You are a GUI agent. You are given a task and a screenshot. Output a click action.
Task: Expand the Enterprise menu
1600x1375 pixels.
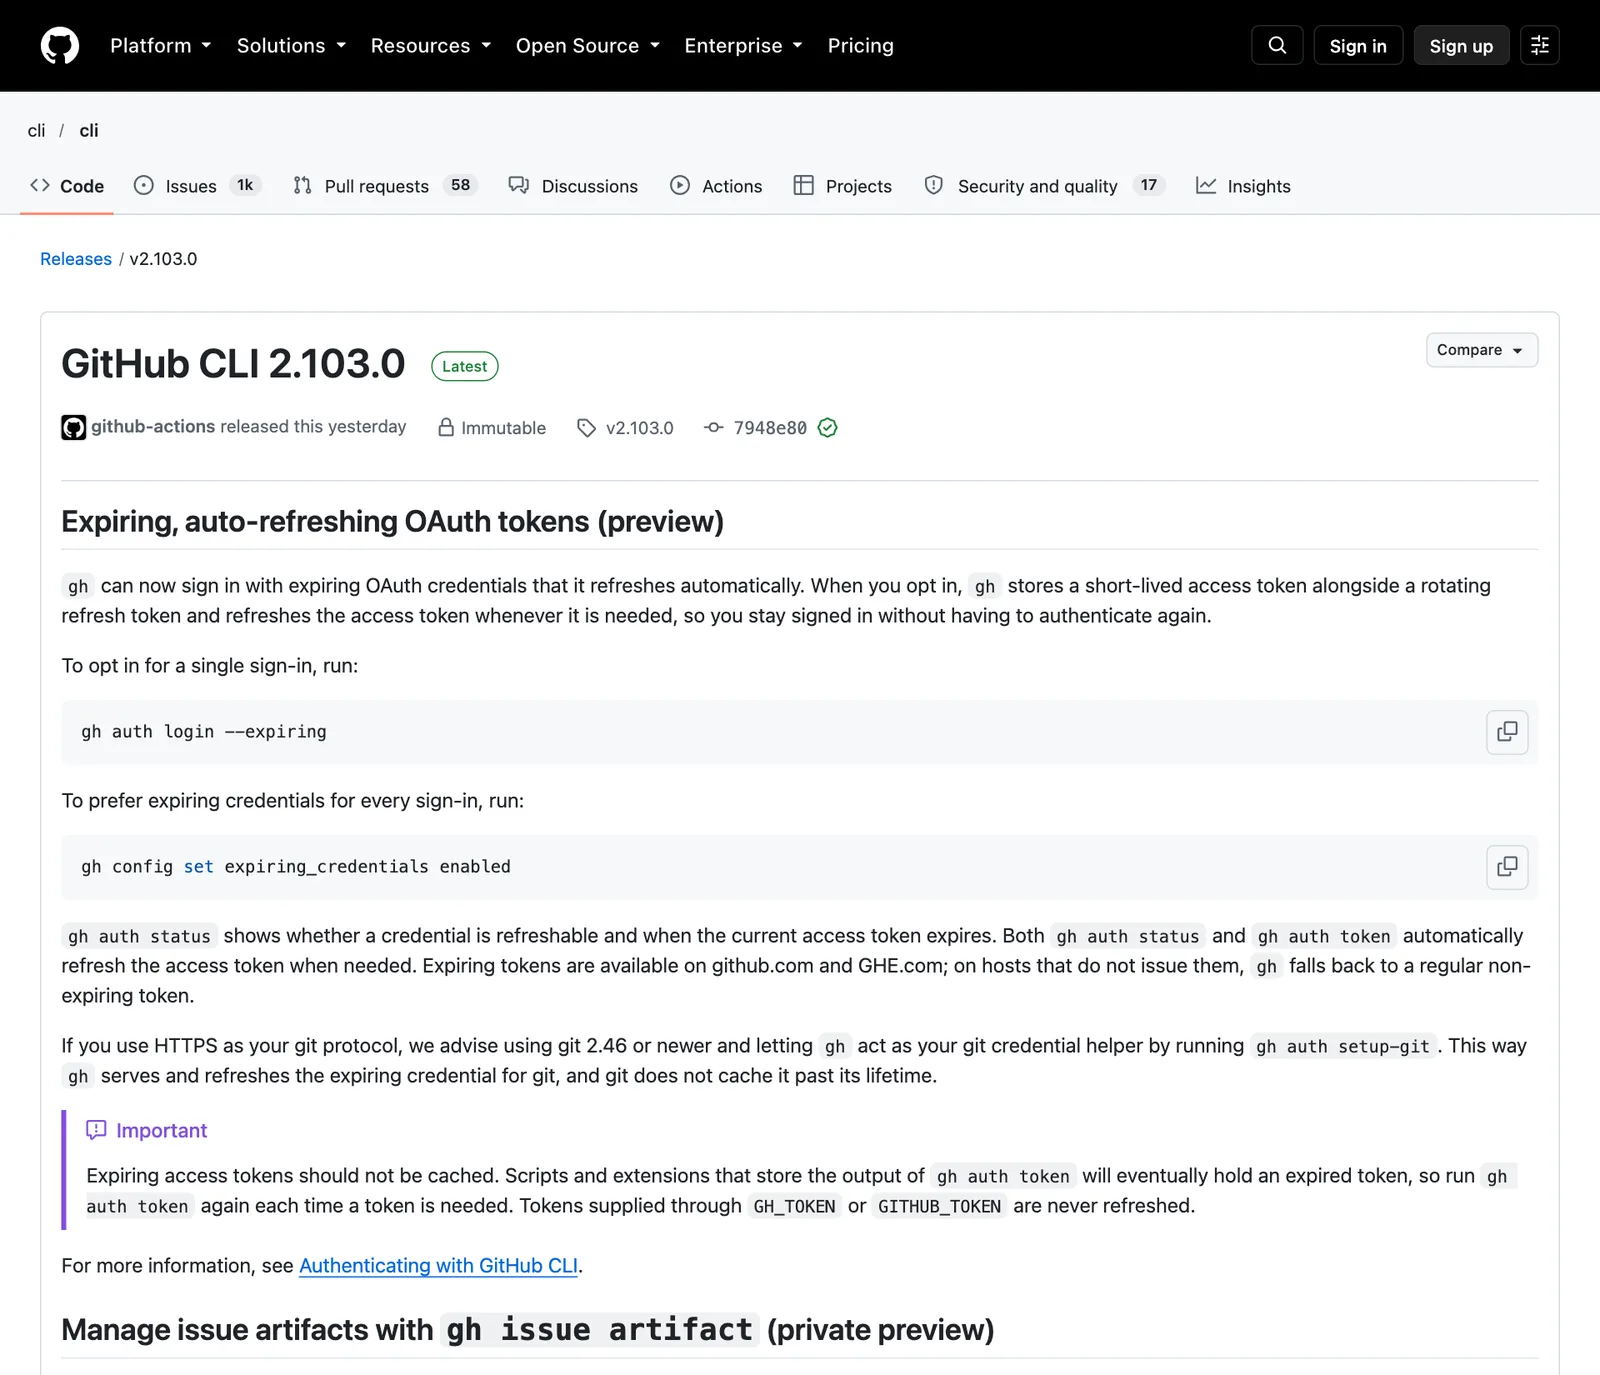point(743,46)
